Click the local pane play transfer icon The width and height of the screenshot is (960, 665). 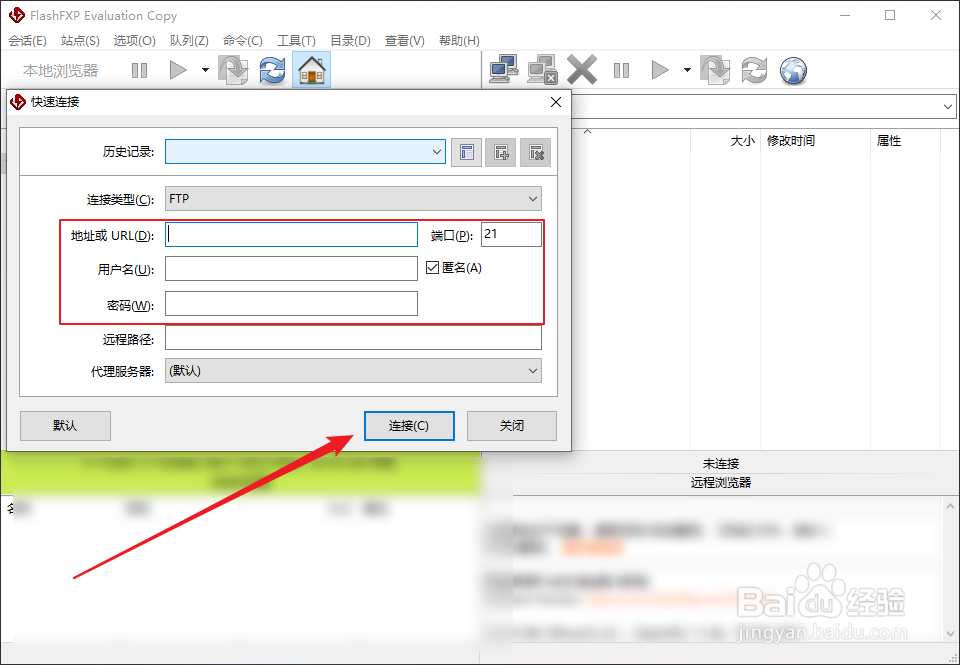tap(178, 70)
